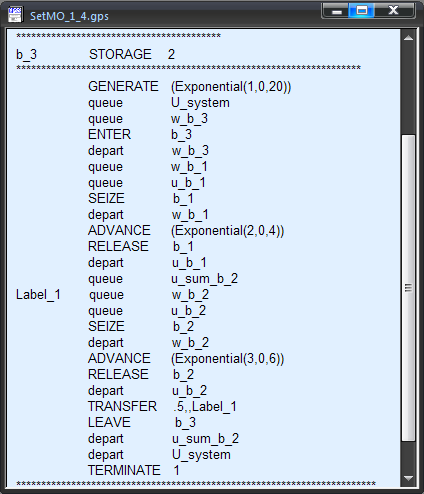Screen dimensions: 424x494
Task: Click the vertical scrollbar thumb grip
Action: [408, 288]
